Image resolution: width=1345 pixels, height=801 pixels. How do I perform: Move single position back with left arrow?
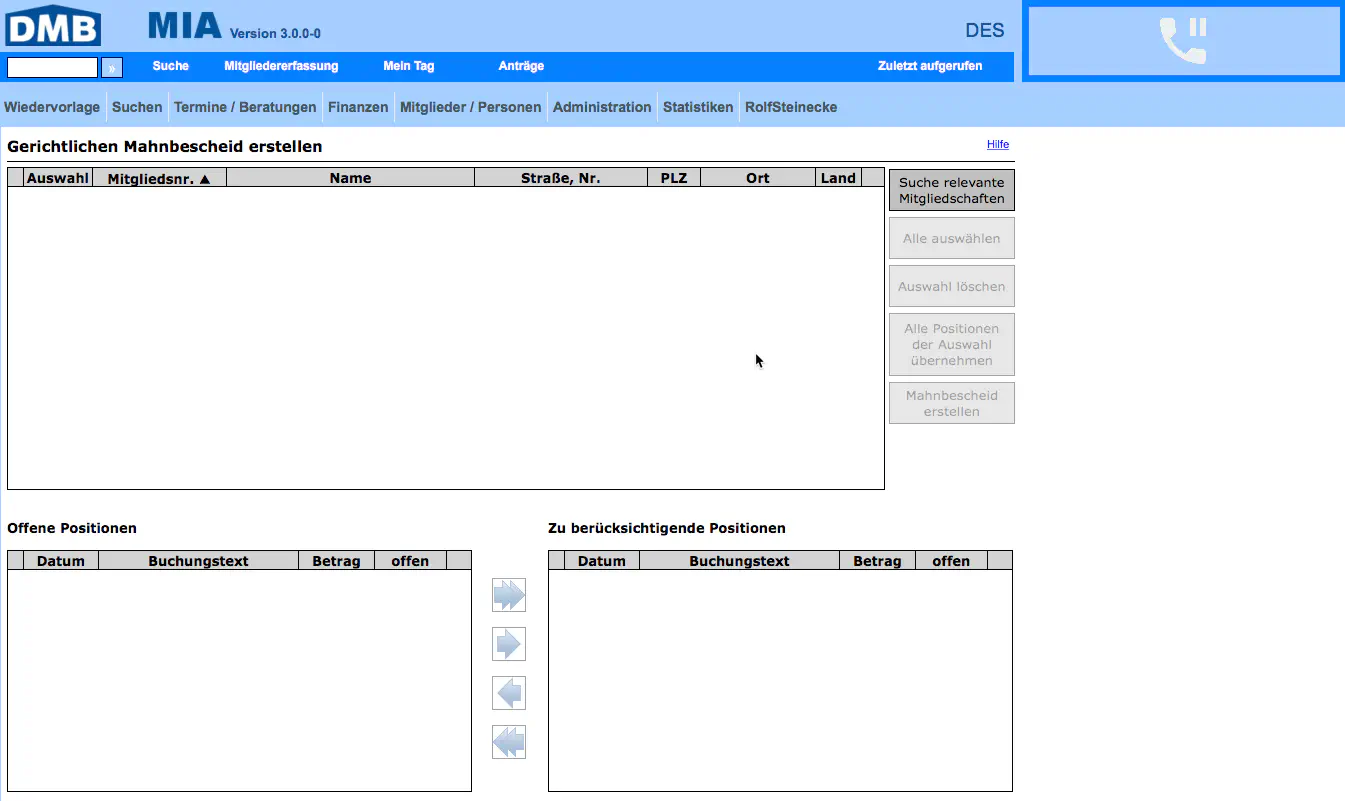tap(508, 693)
